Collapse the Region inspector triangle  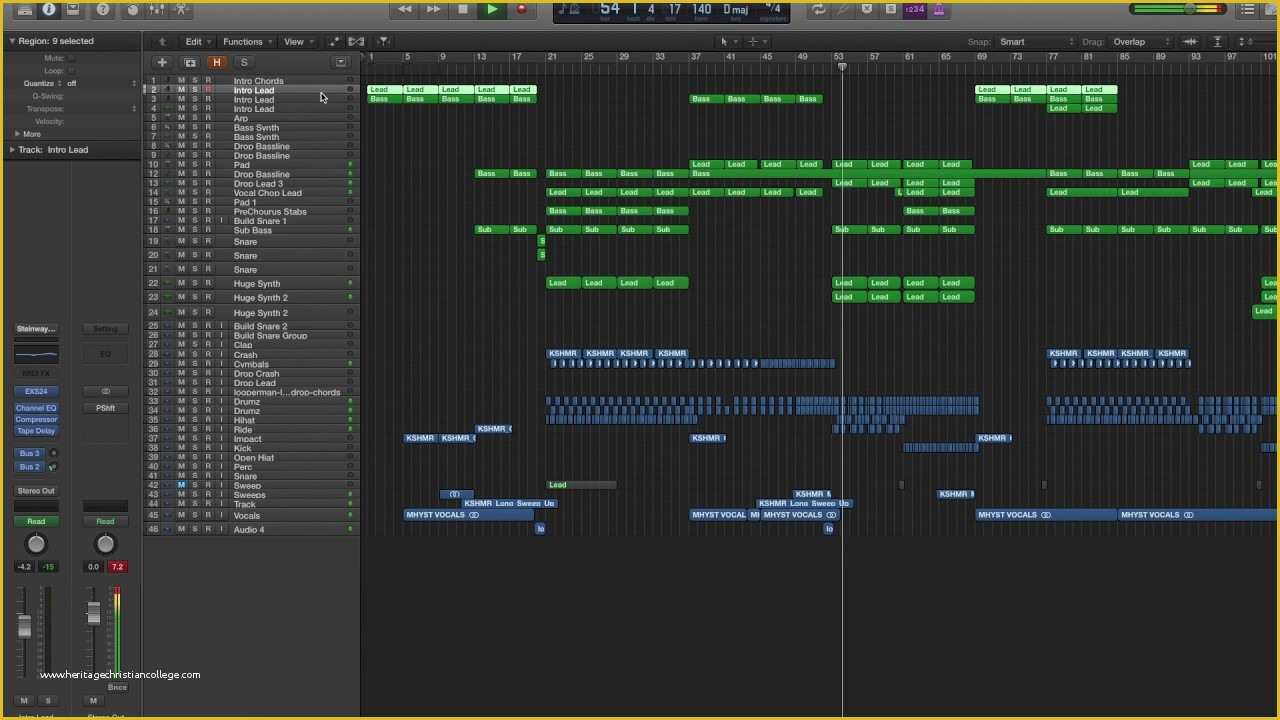click(12, 41)
